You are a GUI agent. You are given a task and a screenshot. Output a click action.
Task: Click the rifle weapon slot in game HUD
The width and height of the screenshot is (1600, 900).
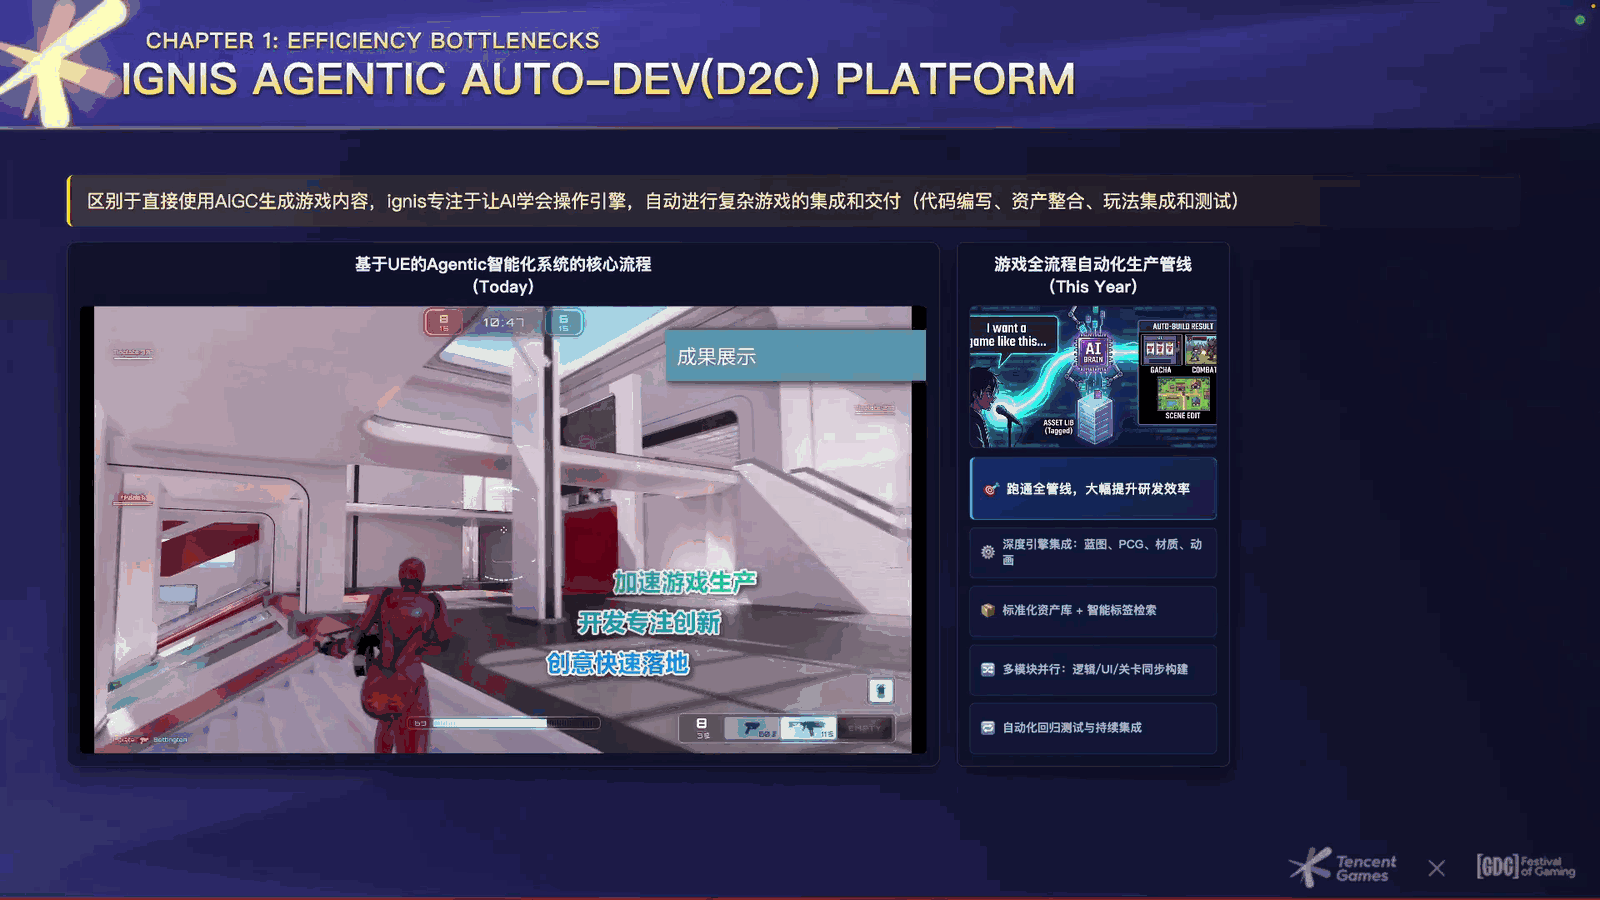(808, 729)
